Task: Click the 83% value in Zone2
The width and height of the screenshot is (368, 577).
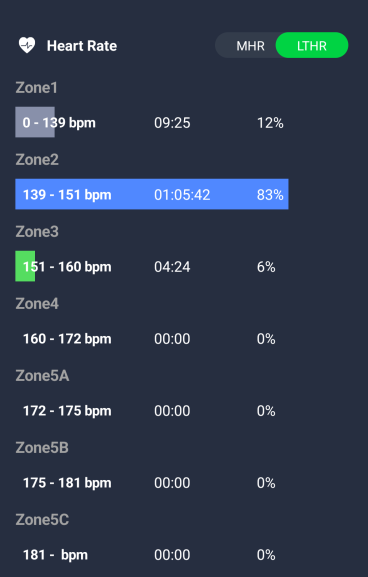Action: [270, 195]
